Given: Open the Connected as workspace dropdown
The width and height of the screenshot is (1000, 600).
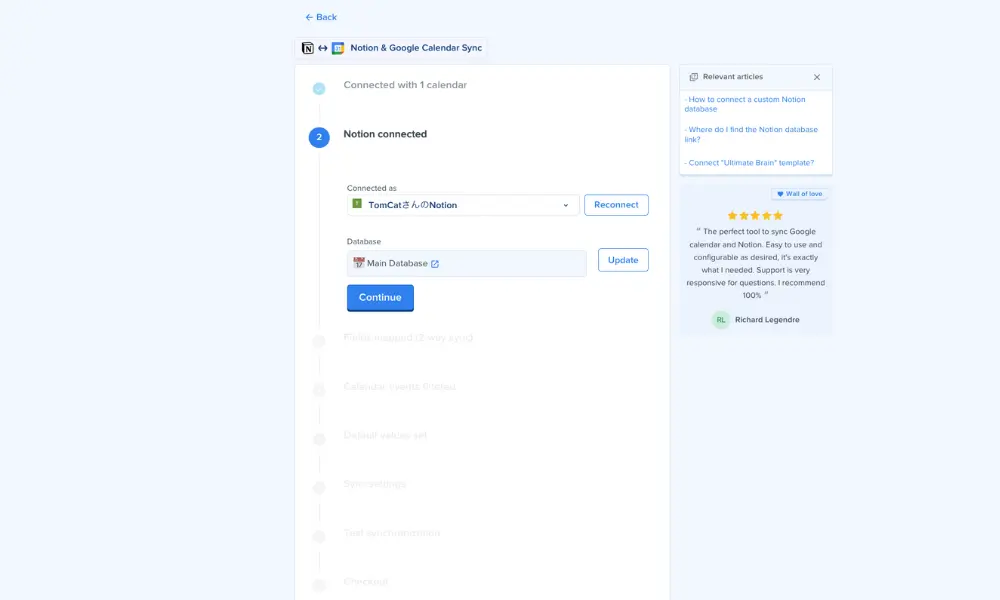Looking at the screenshot, I should tap(463, 205).
